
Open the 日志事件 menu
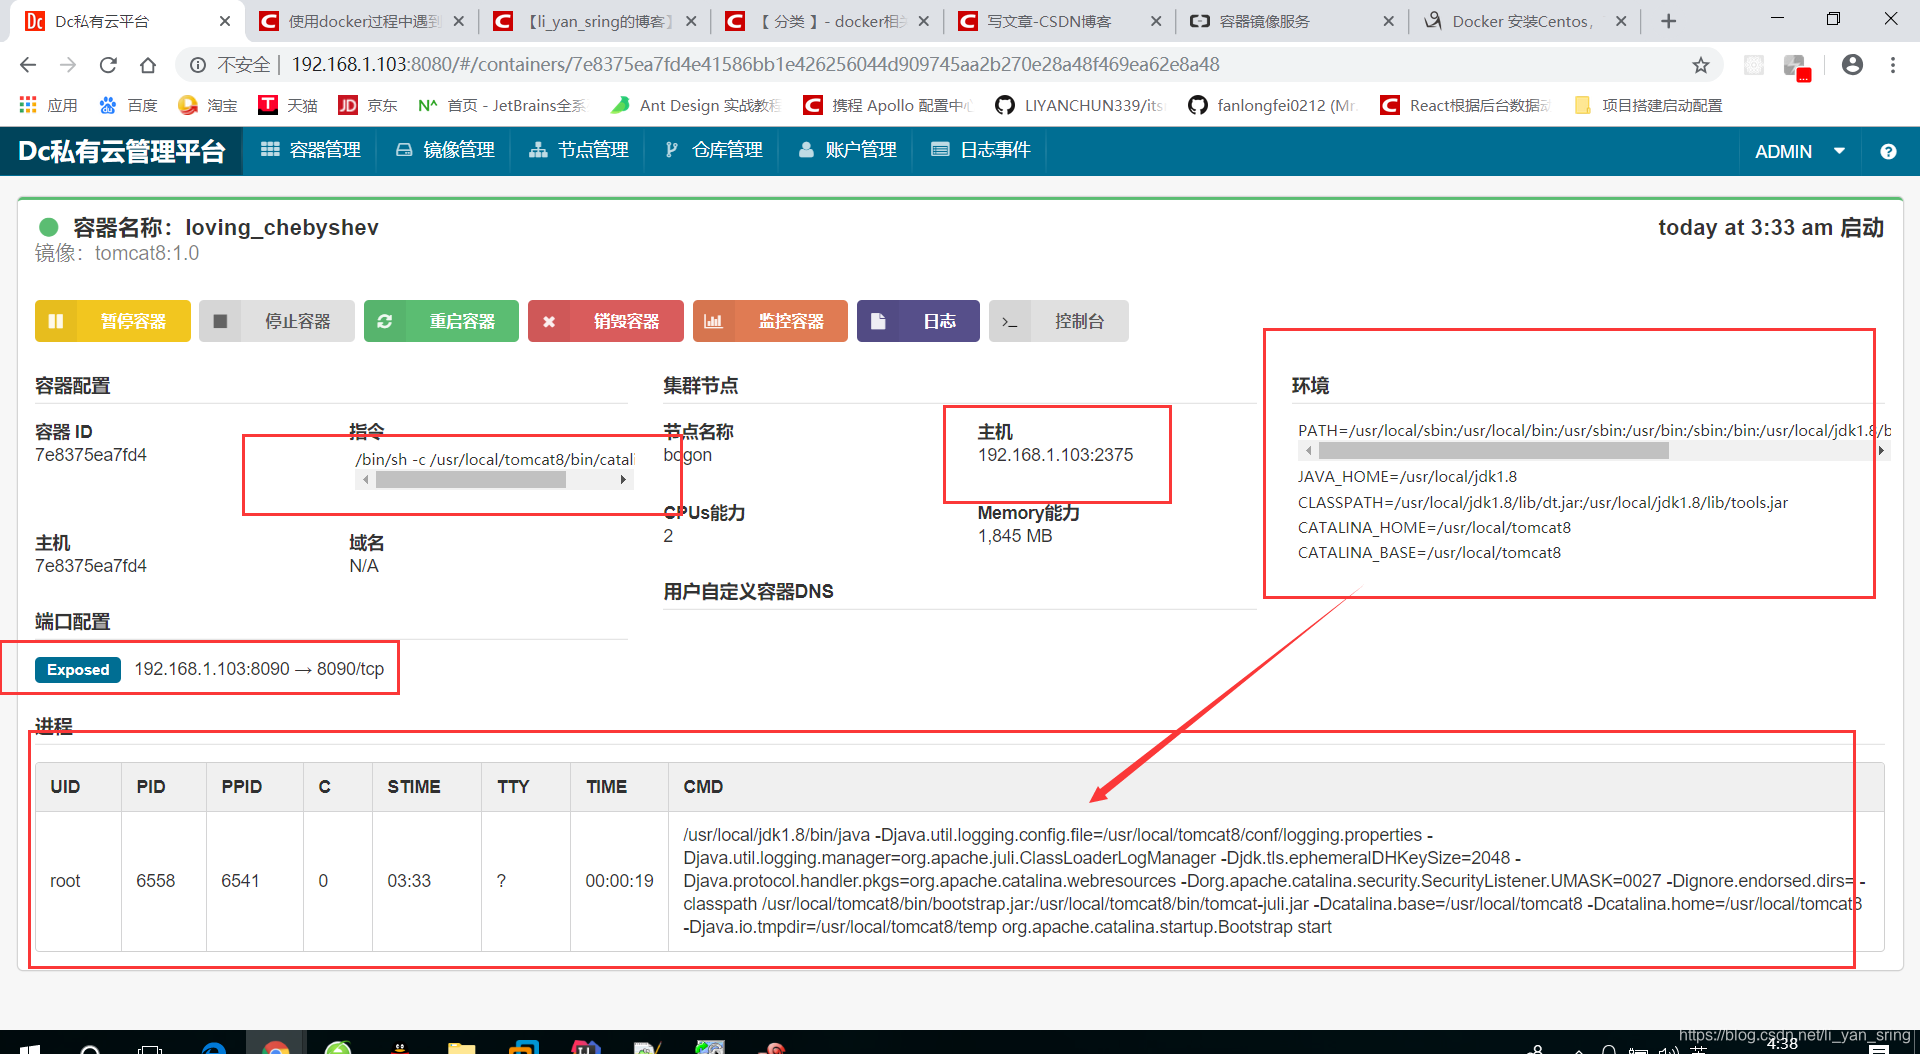click(981, 150)
